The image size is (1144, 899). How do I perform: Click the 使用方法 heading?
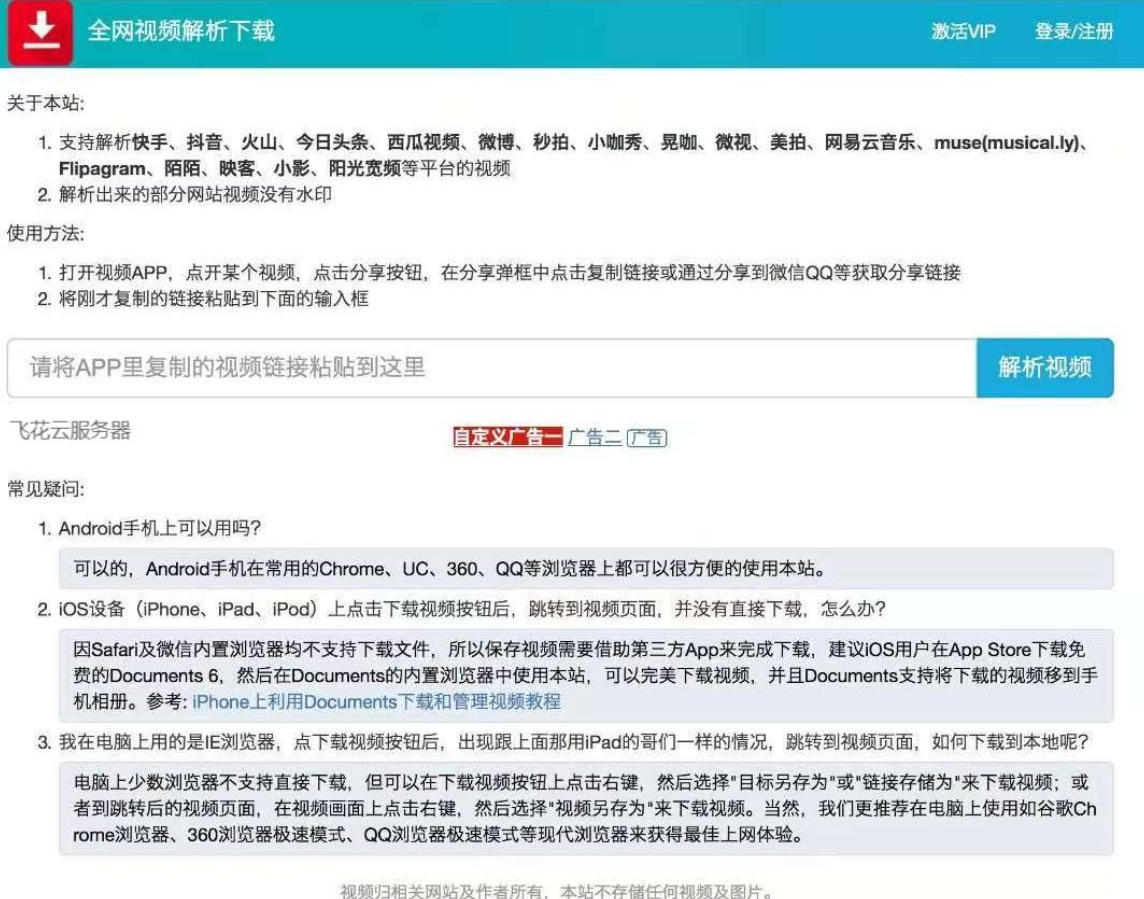45,234
